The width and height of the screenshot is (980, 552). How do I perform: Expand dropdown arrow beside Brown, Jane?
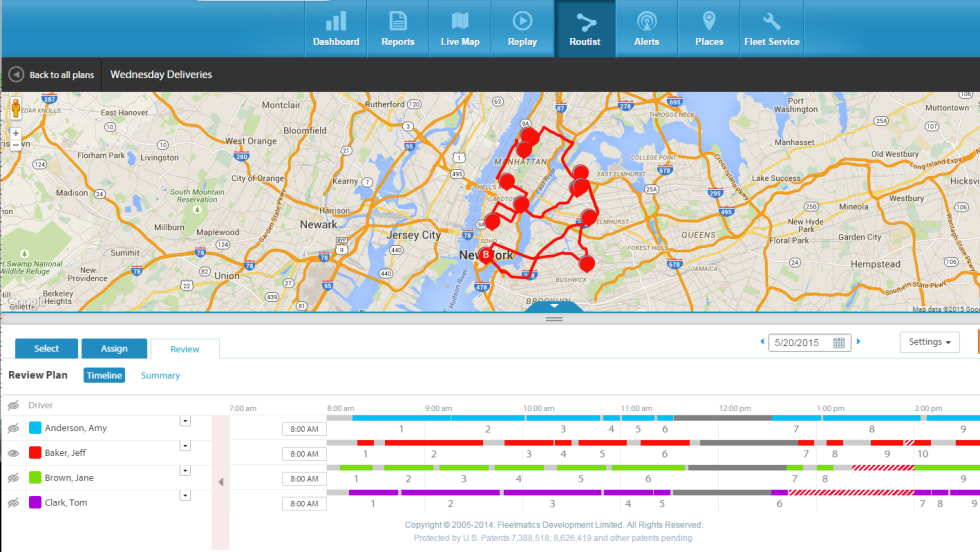pos(185,471)
